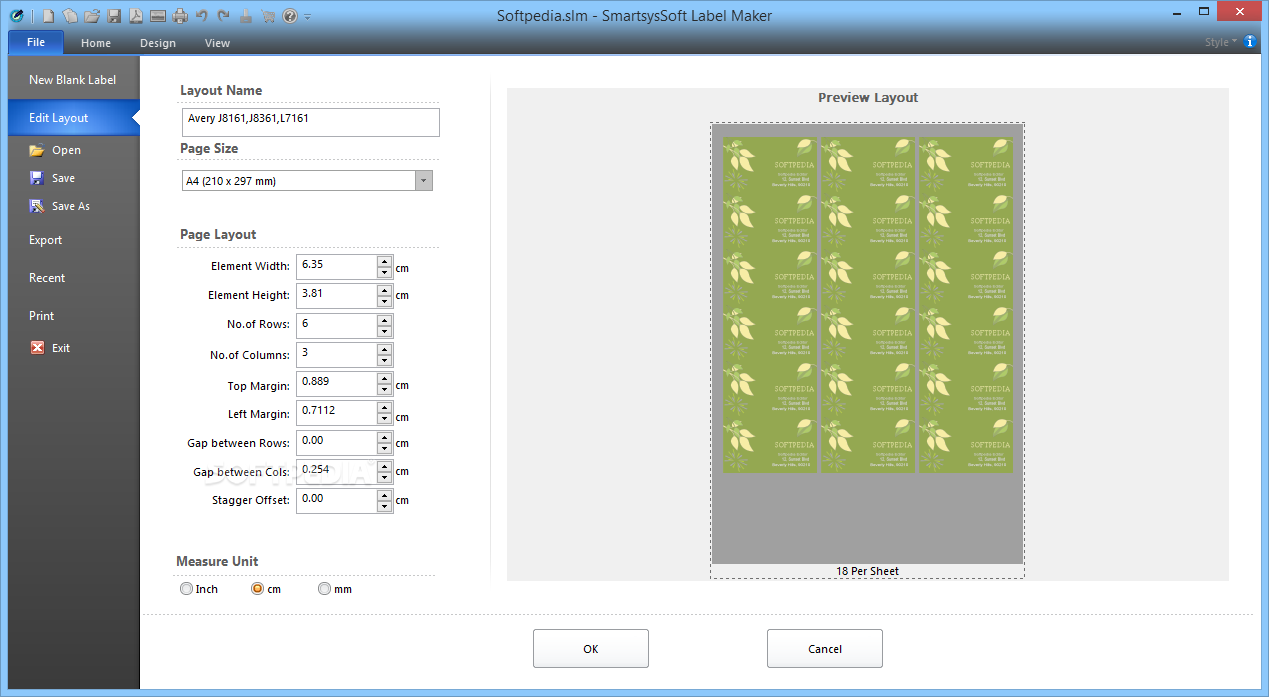
Task: Increase Element Width value
Action: (x=384, y=262)
